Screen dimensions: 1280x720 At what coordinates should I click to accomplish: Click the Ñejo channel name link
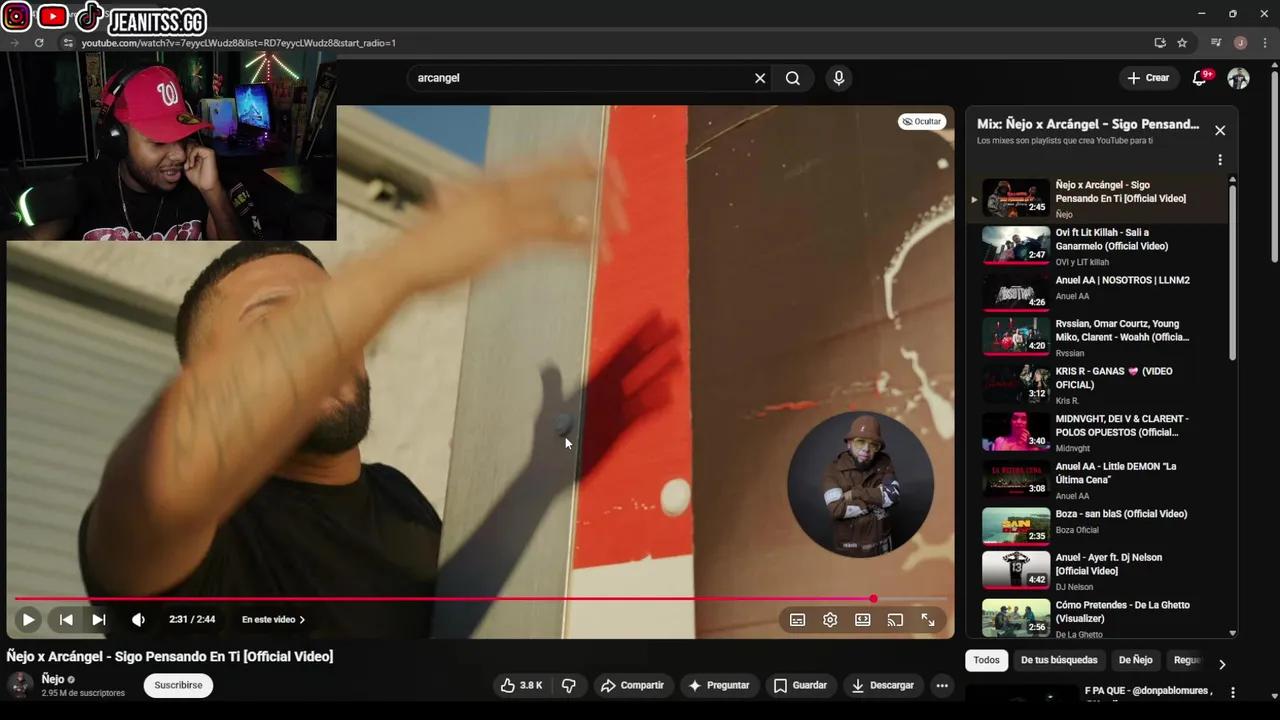52,679
